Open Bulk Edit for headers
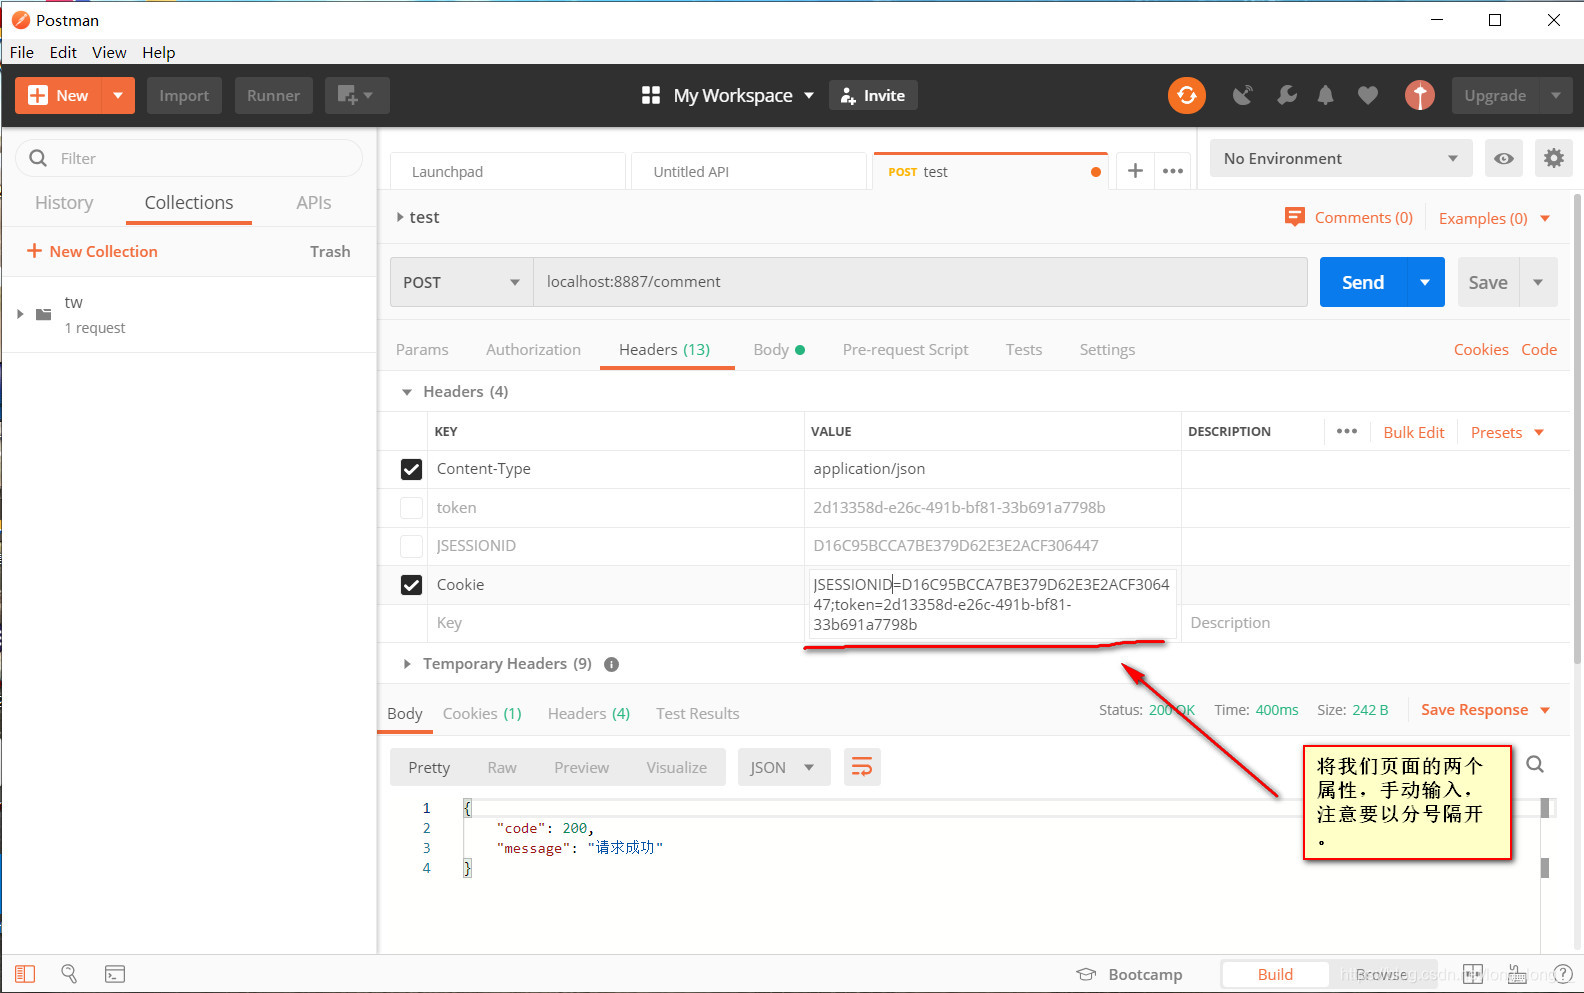This screenshot has height=993, width=1584. point(1414,432)
